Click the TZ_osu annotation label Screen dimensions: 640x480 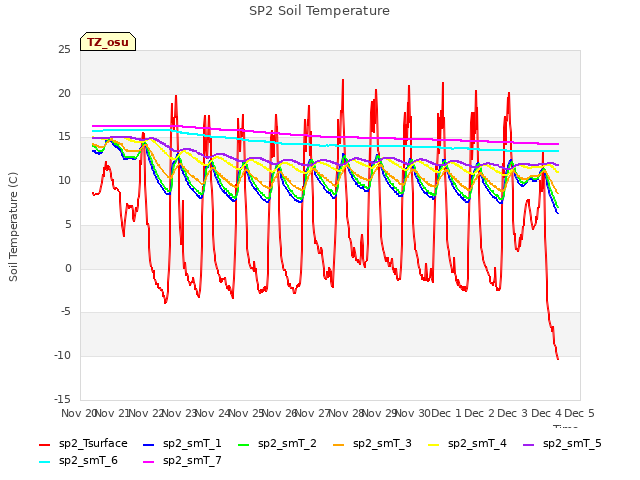coord(108,42)
